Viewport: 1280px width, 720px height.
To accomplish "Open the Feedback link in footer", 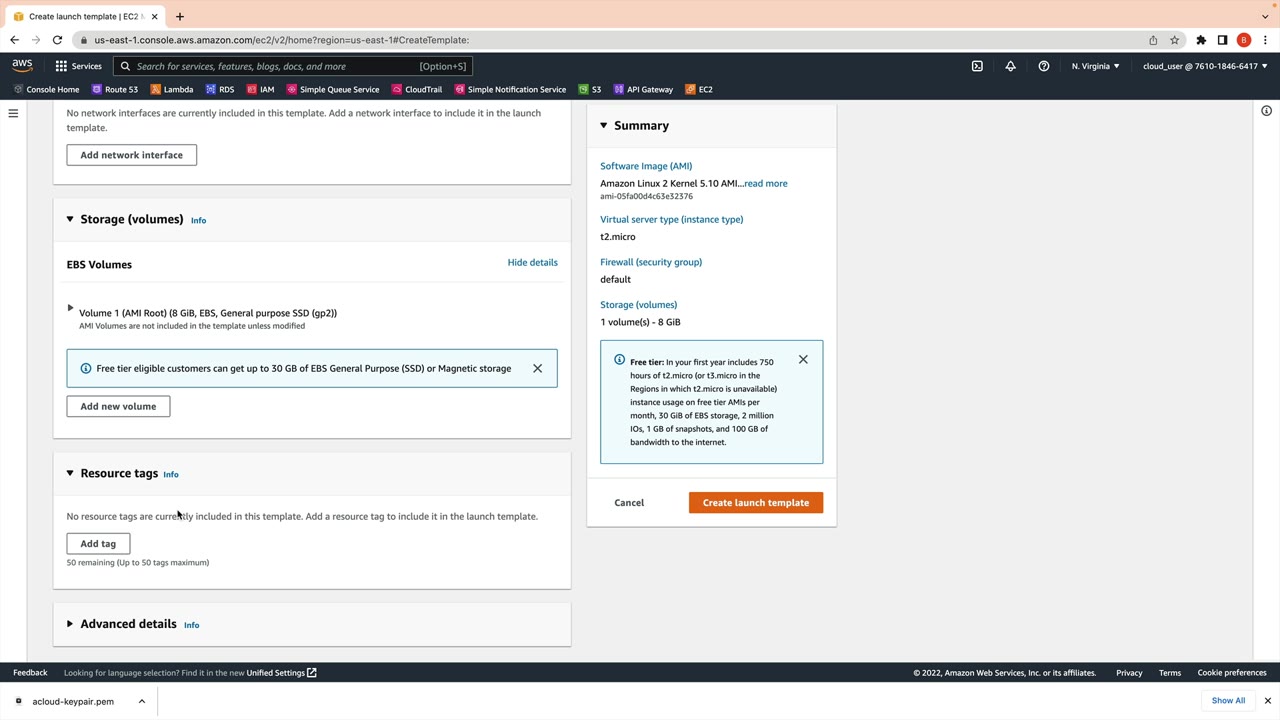I will click(x=30, y=673).
